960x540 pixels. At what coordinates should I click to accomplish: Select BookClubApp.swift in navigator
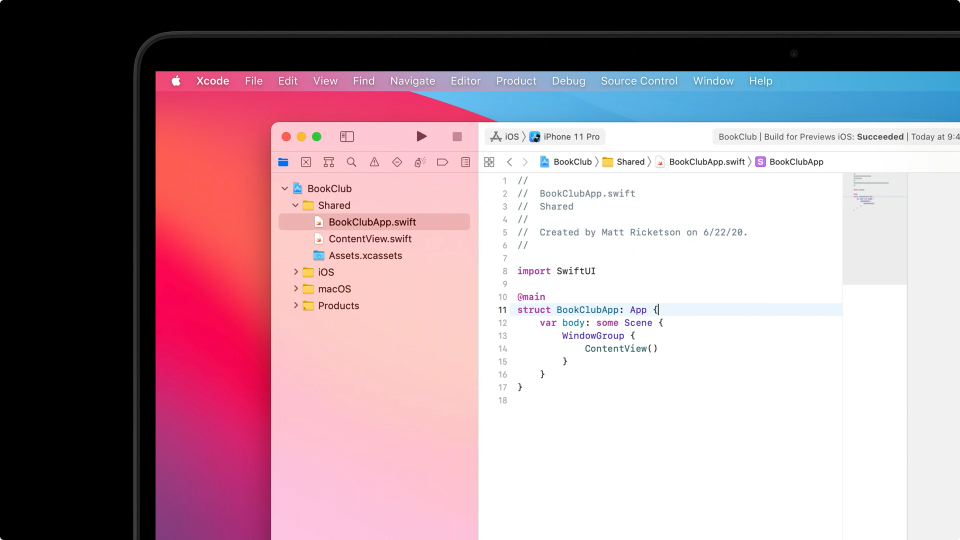tap(375, 222)
